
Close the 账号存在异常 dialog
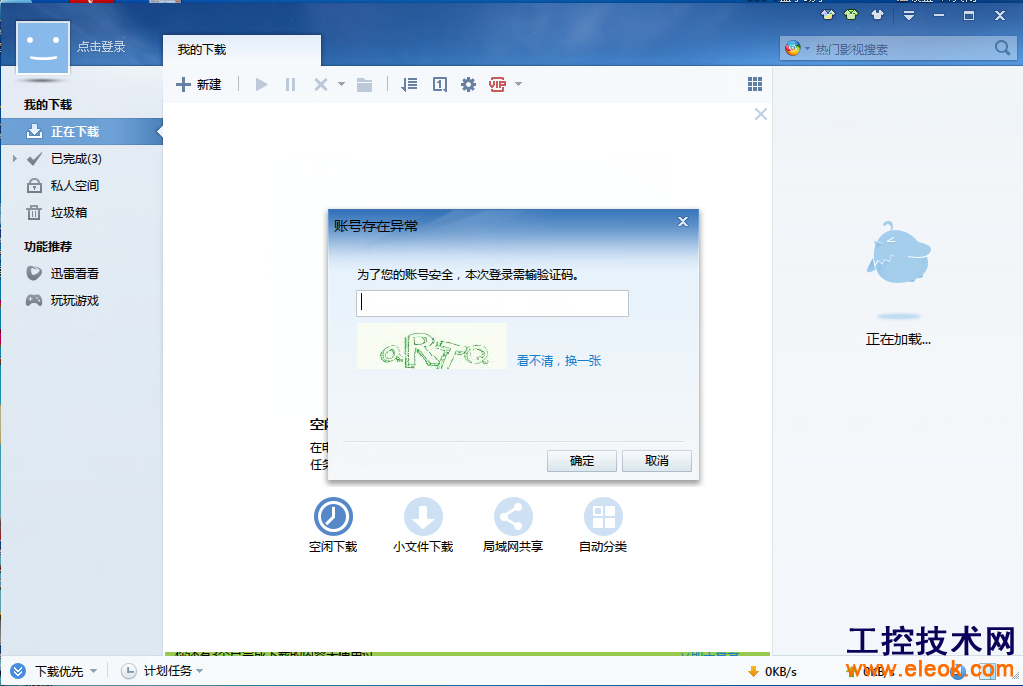click(x=683, y=221)
